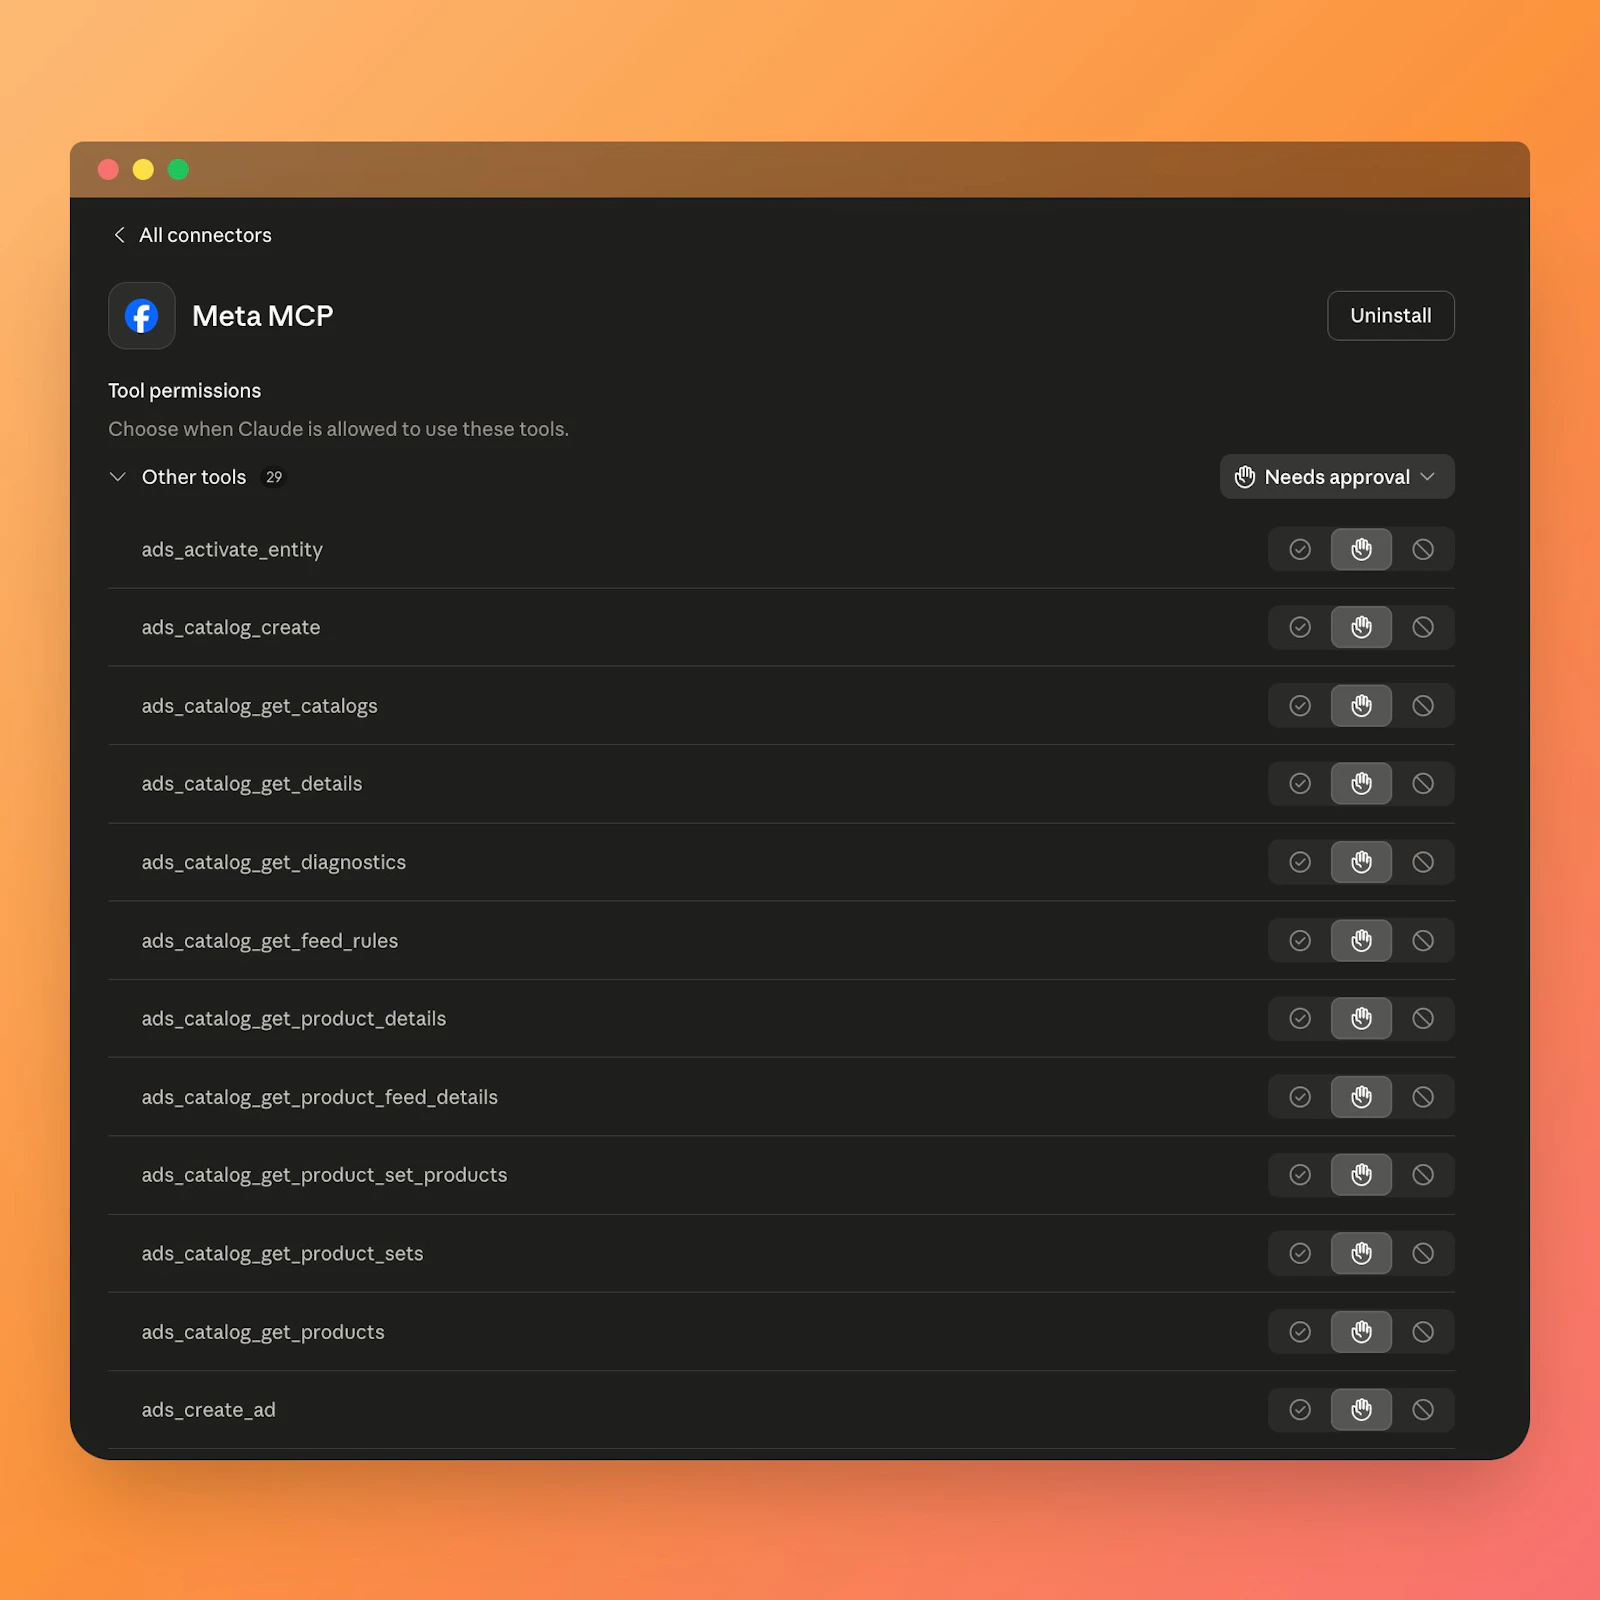This screenshot has width=1600, height=1600.
Task: Click the ads_catalog_get_diagnostics label
Action: click(x=274, y=862)
